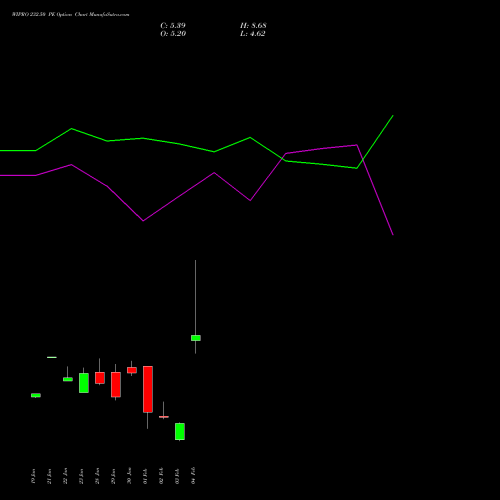Click the purple indicator line's lowest end point
This screenshot has height=500, width=500.
tap(393, 235)
